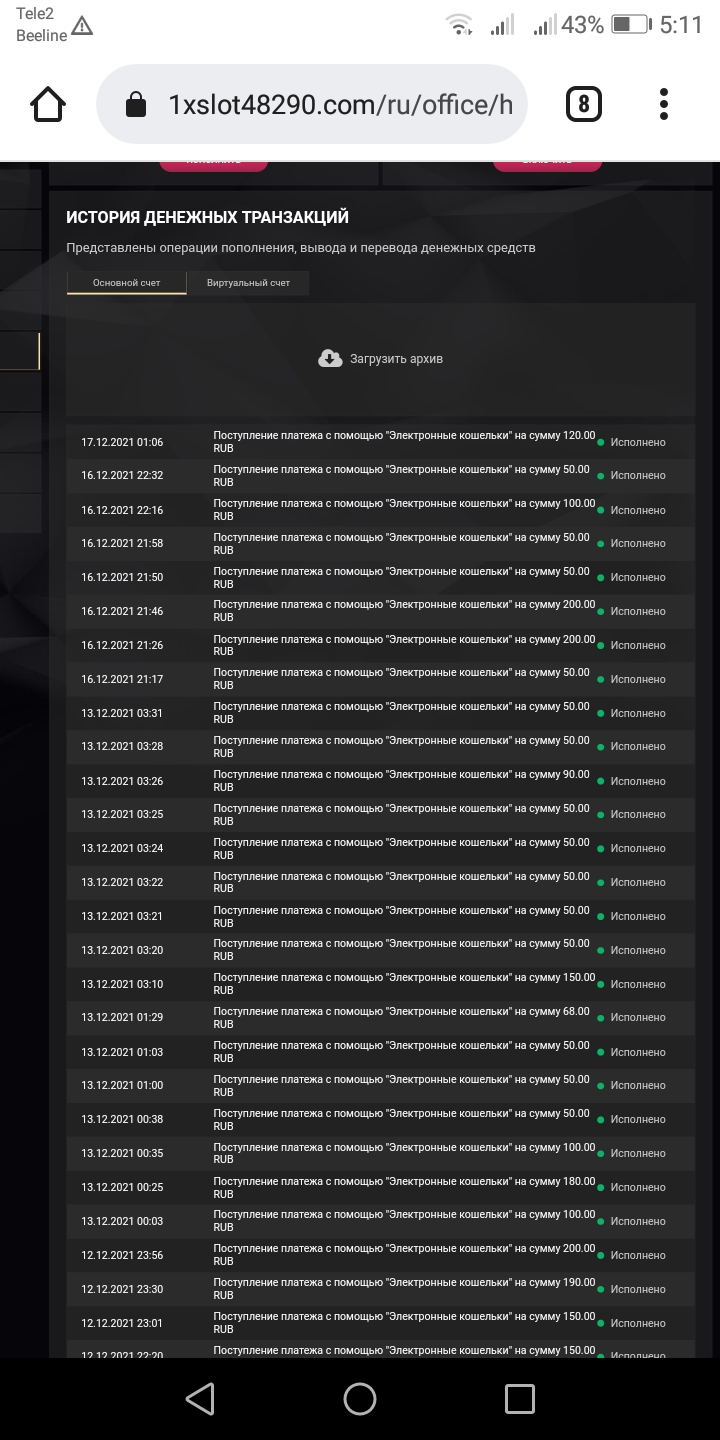The width and height of the screenshot is (720, 1440).
Task: Select the 12.12.2021 23:30 transaction for 190.00
Action: point(380,1289)
